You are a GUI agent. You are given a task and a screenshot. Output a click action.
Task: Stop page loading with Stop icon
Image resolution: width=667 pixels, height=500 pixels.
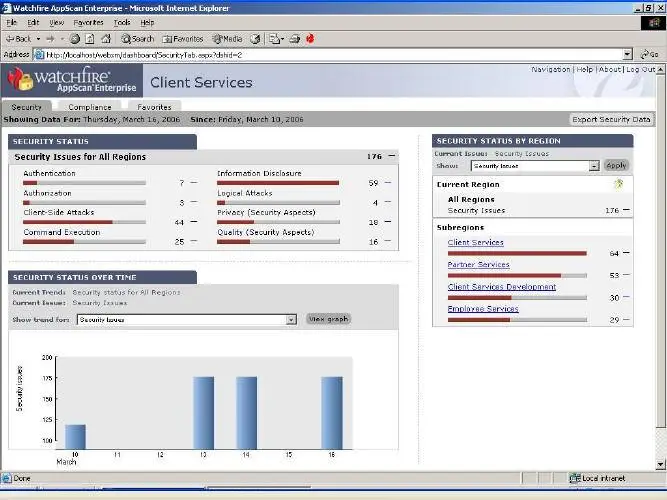point(75,39)
